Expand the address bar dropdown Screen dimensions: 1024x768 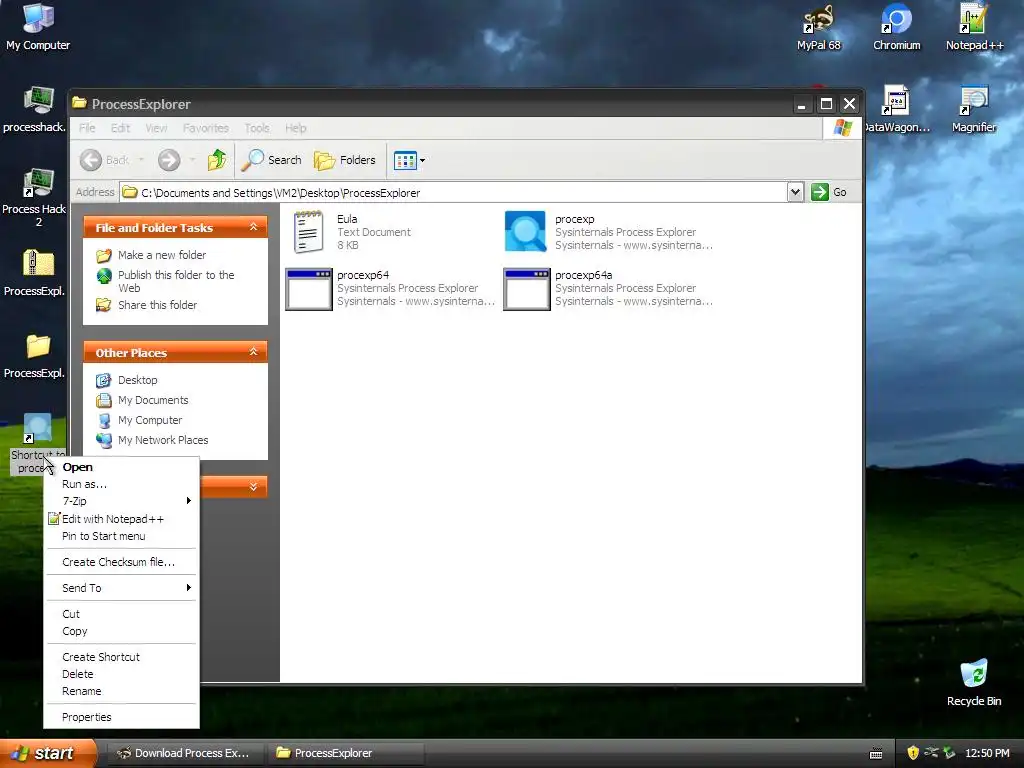click(795, 192)
